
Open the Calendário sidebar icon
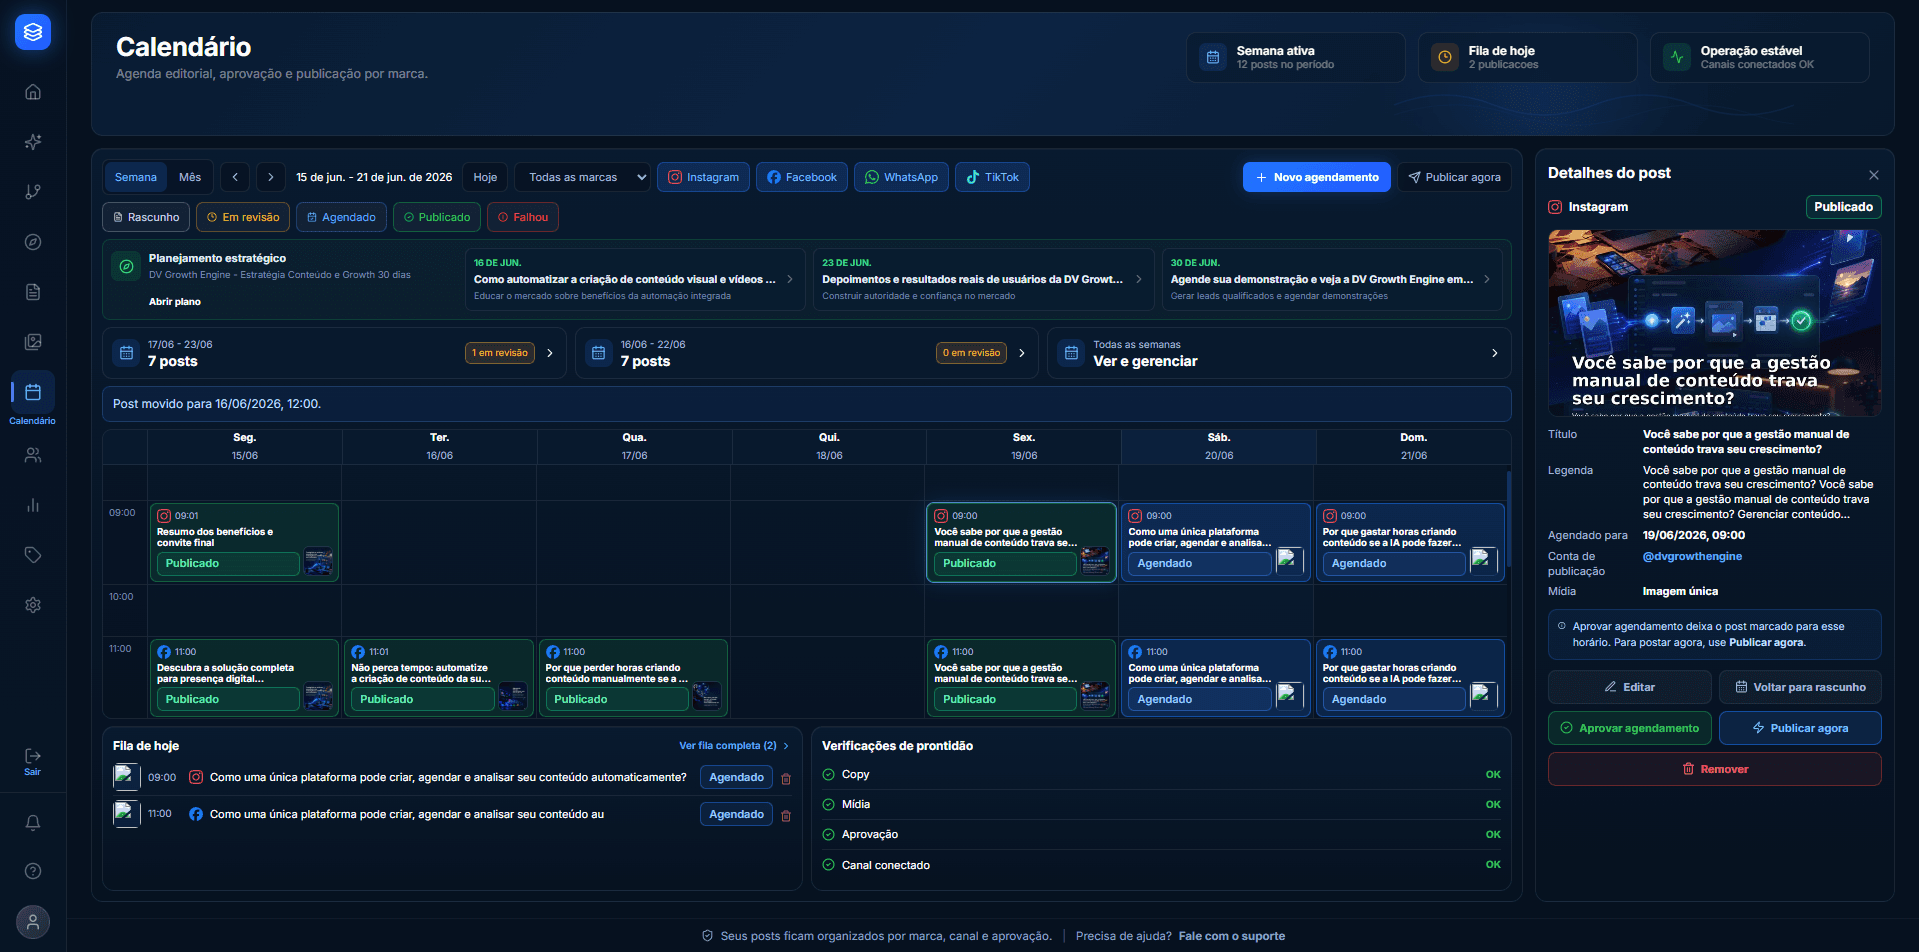33,392
